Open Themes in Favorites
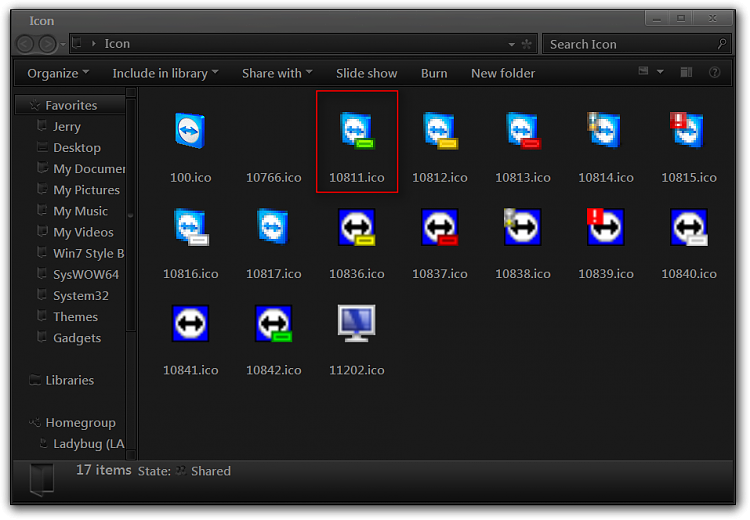 coord(76,317)
